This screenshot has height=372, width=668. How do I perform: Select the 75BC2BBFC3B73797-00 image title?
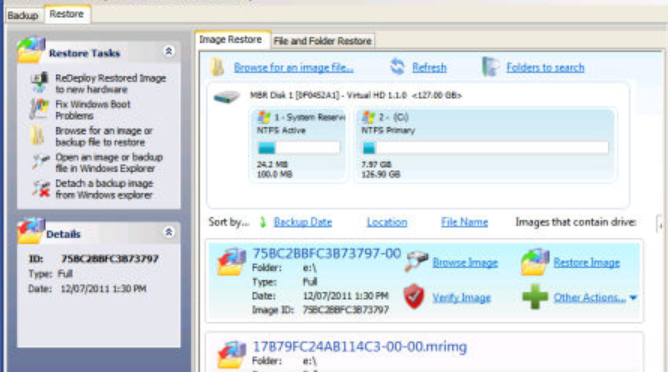click(326, 254)
